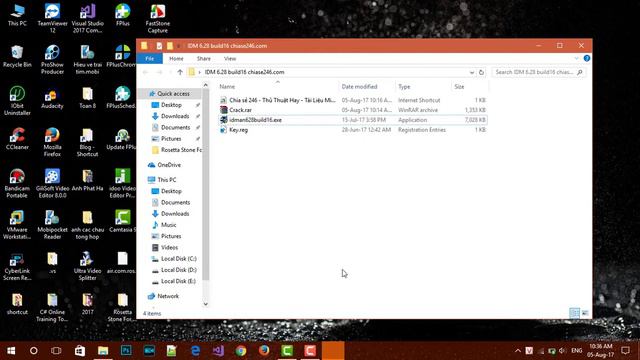Select the Recycle Bin desktop icon
Screen dimensions: 640x360
pyautogui.click(x=17, y=56)
